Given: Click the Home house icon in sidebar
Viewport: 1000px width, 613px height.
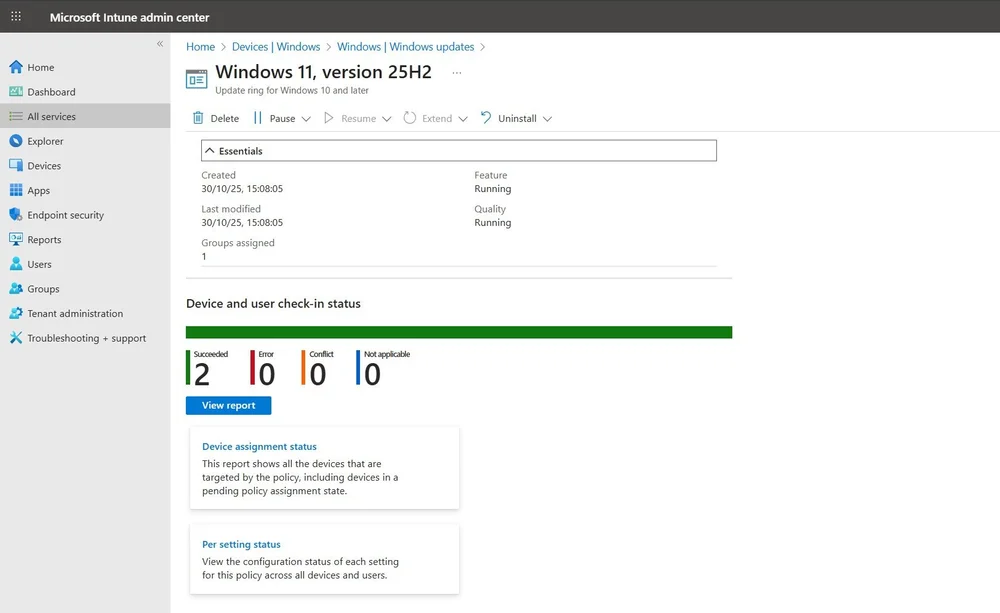Looking at the screenshot, I should point(16,67).
